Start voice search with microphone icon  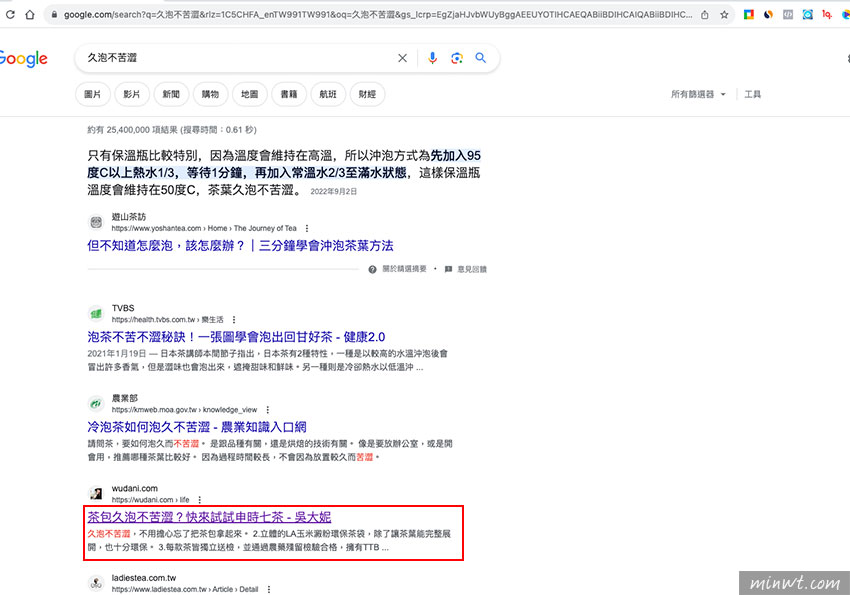[432, 58]
